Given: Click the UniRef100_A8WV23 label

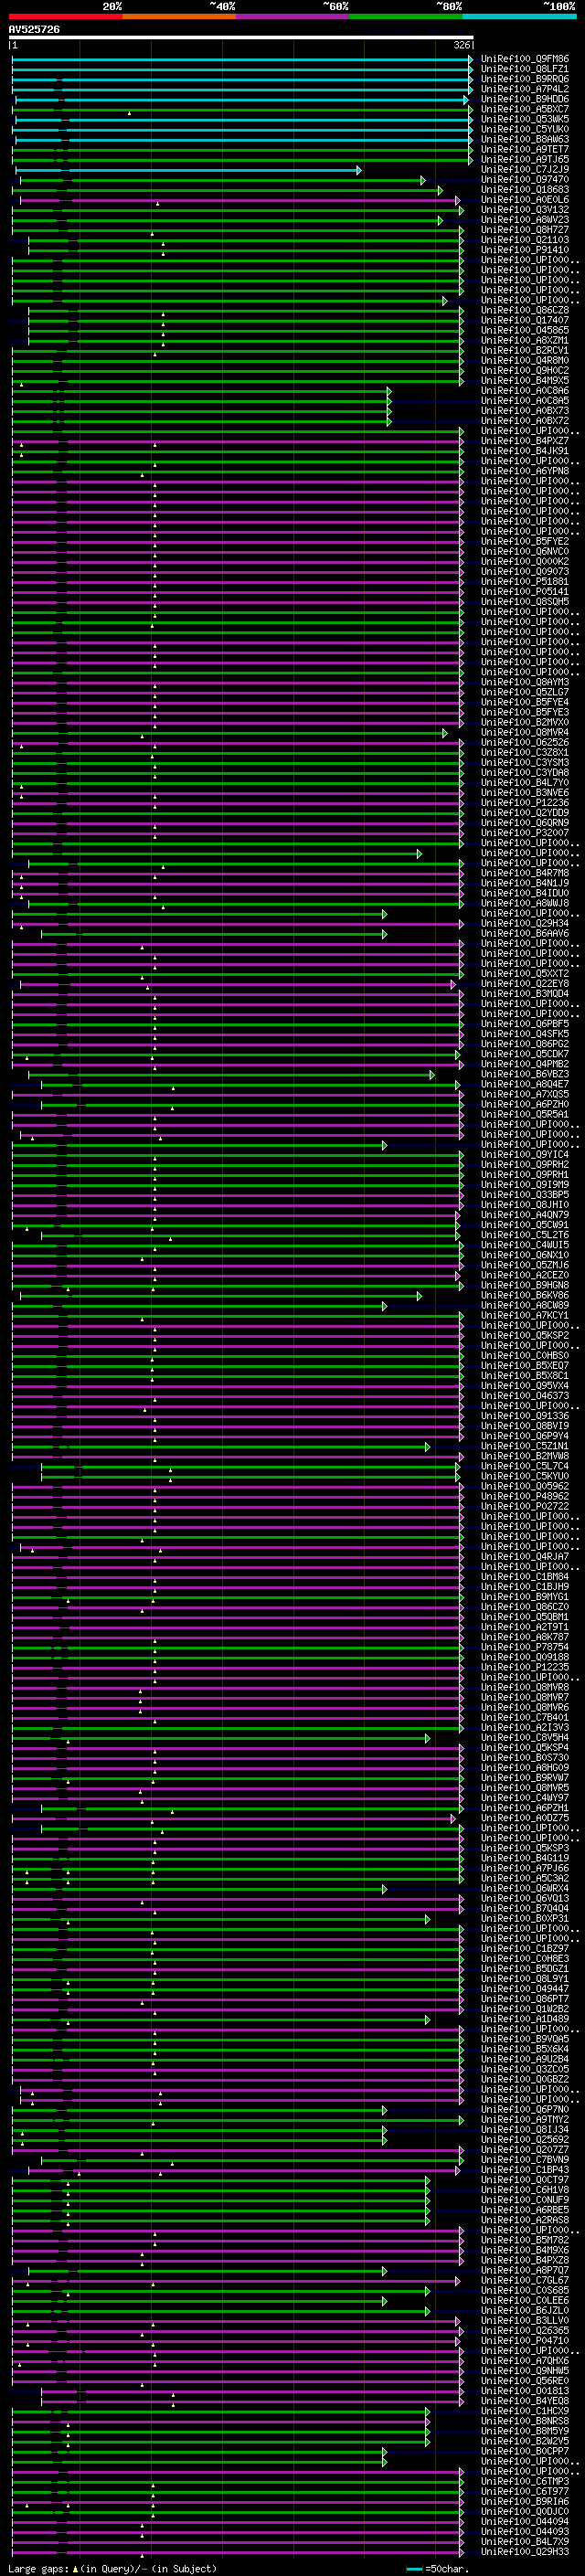Looking at the screenshot, I should click(524, 220).
